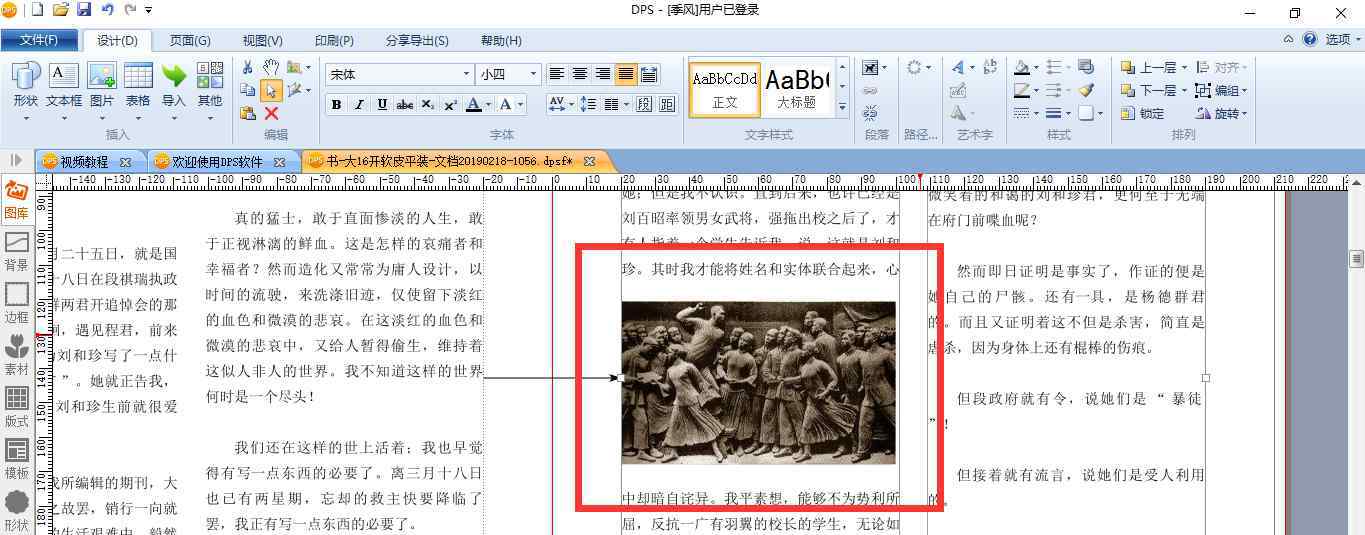Open the 选项 options dropdown
This screenshot has width=1365, height=535.
coord(1343,39)
